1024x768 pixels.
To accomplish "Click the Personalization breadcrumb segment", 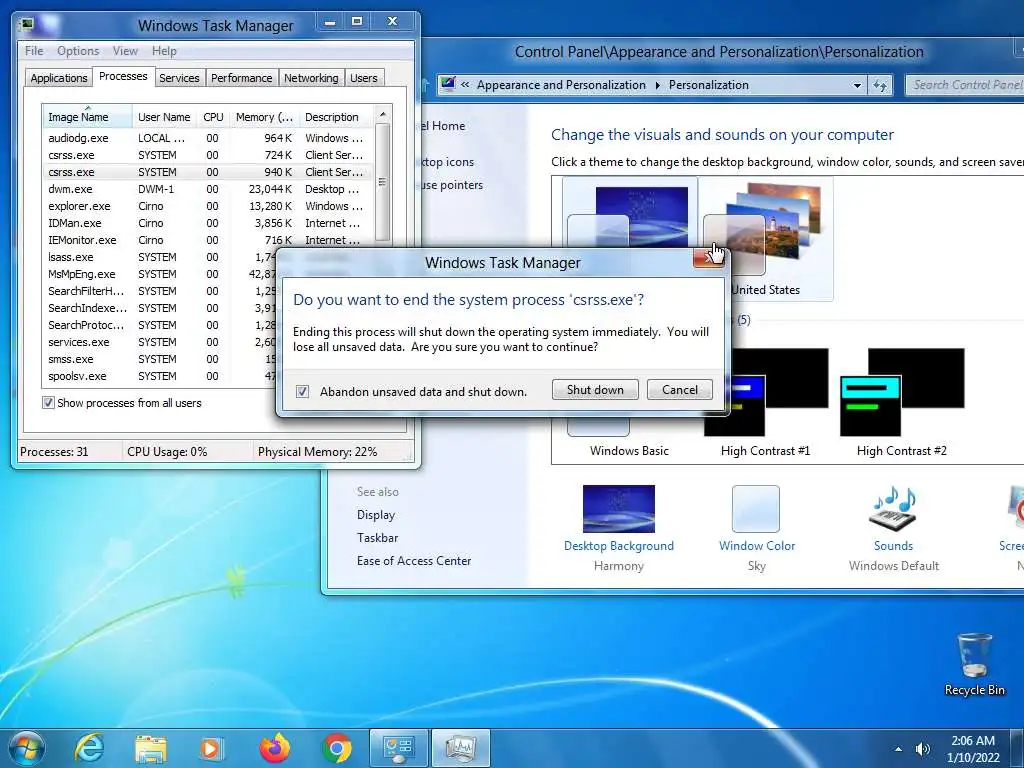I will pyautogui.click(x=709, y=85).
